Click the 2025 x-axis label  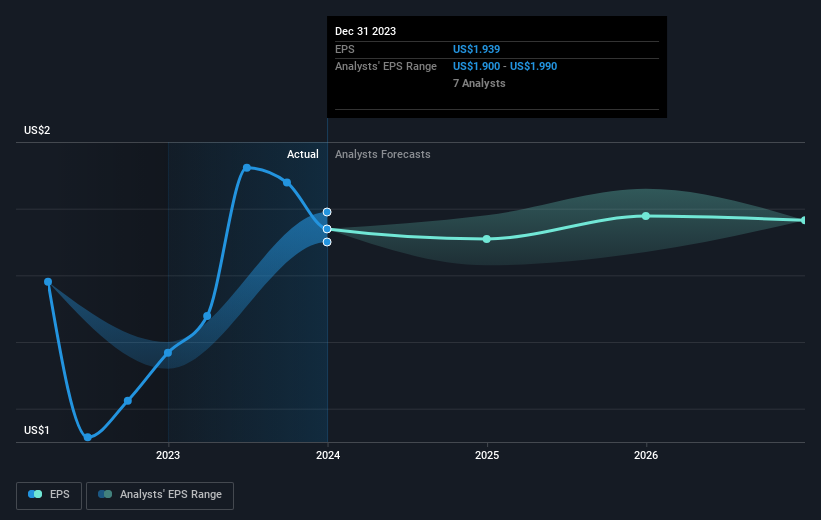coord(487,455)
